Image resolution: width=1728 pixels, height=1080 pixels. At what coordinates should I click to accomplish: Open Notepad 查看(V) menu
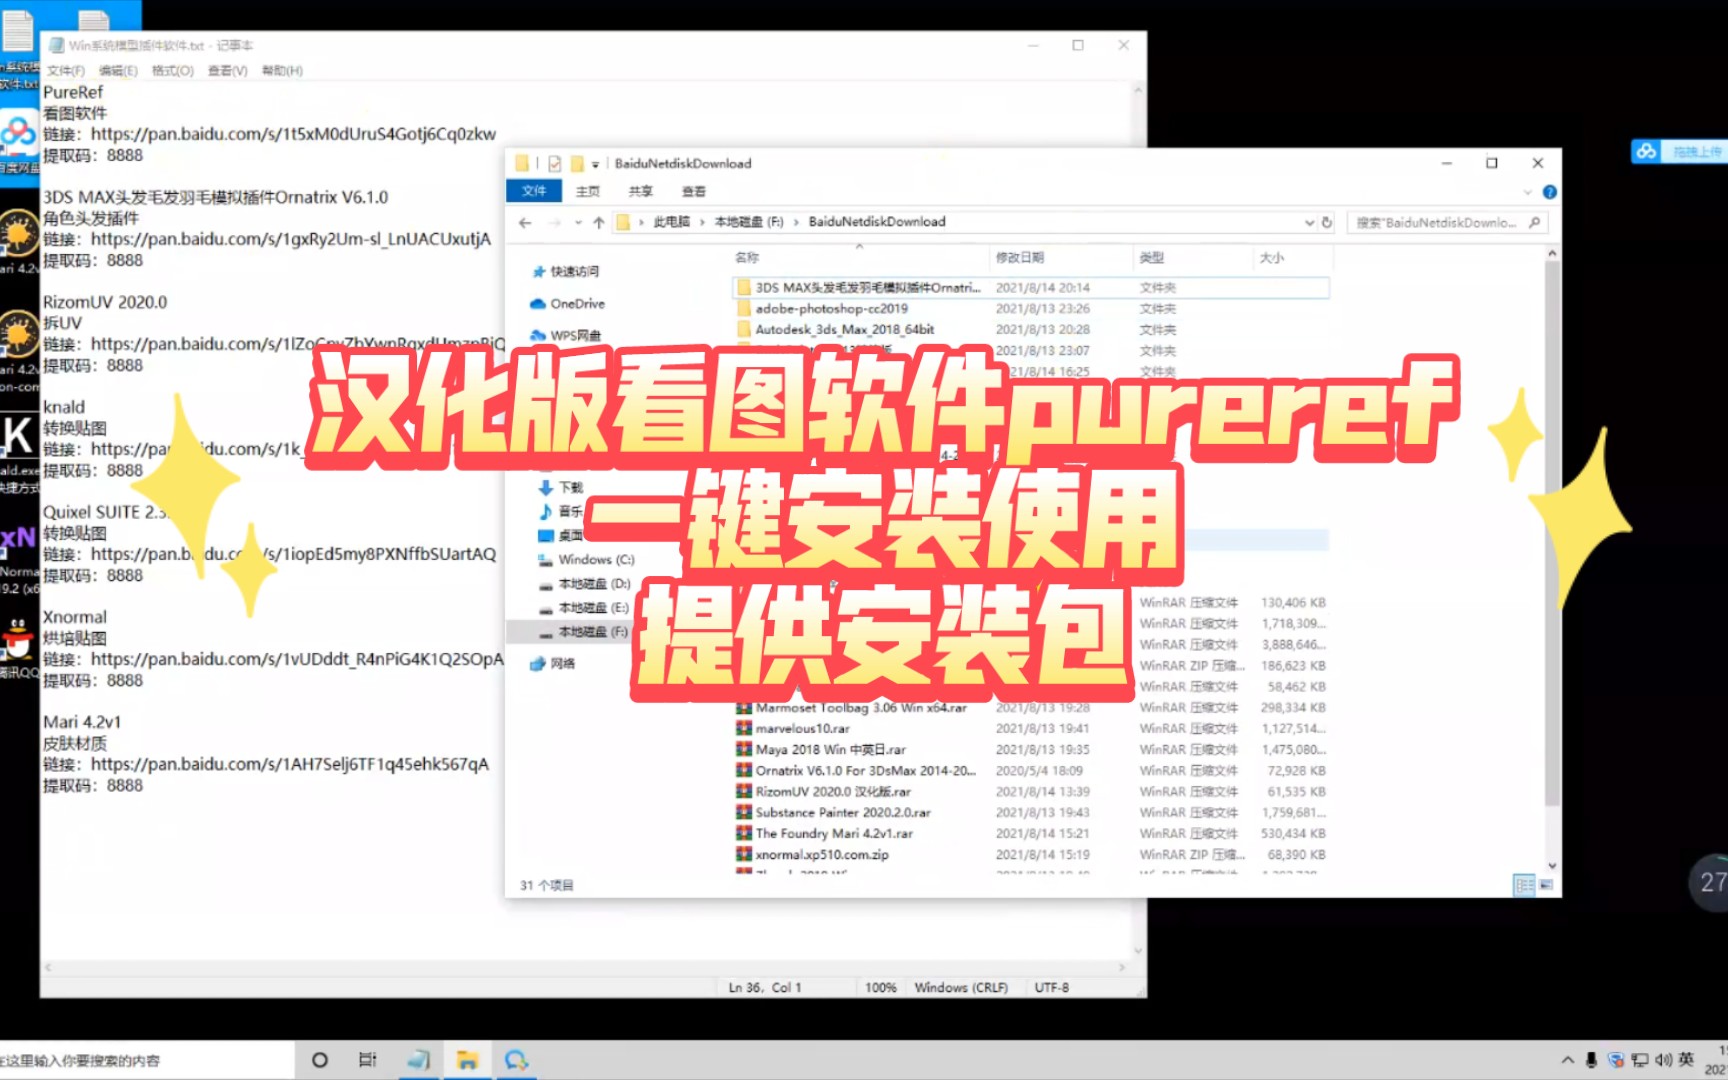[x=227, y=71]
